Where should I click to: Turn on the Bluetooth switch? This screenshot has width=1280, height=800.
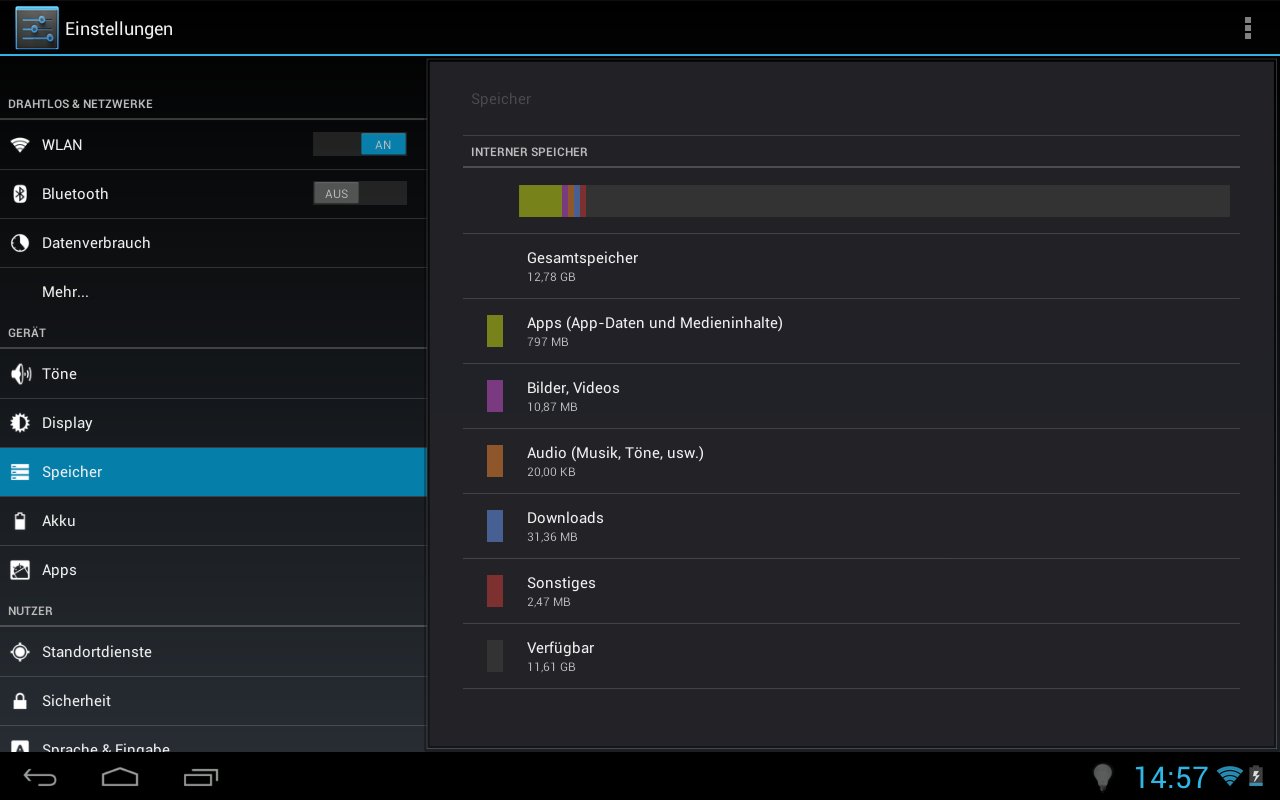[360, 193]
